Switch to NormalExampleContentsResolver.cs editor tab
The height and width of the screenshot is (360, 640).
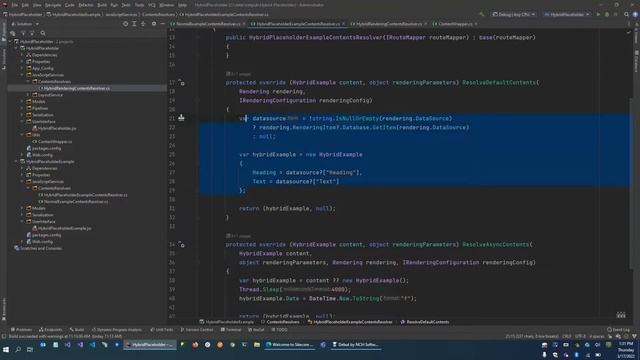pos(207,24)
